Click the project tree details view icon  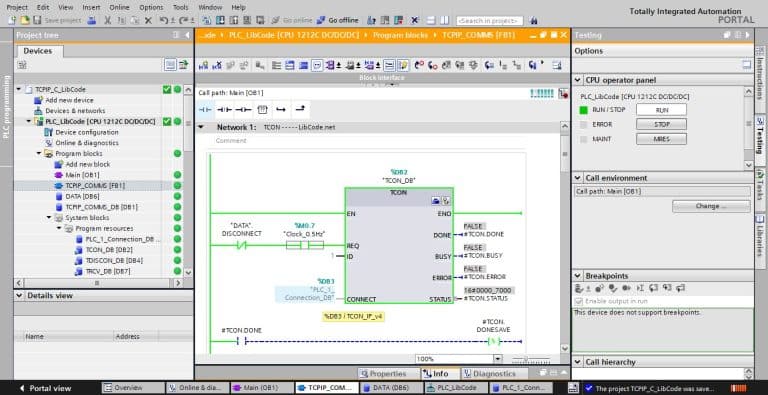(170, 65)
